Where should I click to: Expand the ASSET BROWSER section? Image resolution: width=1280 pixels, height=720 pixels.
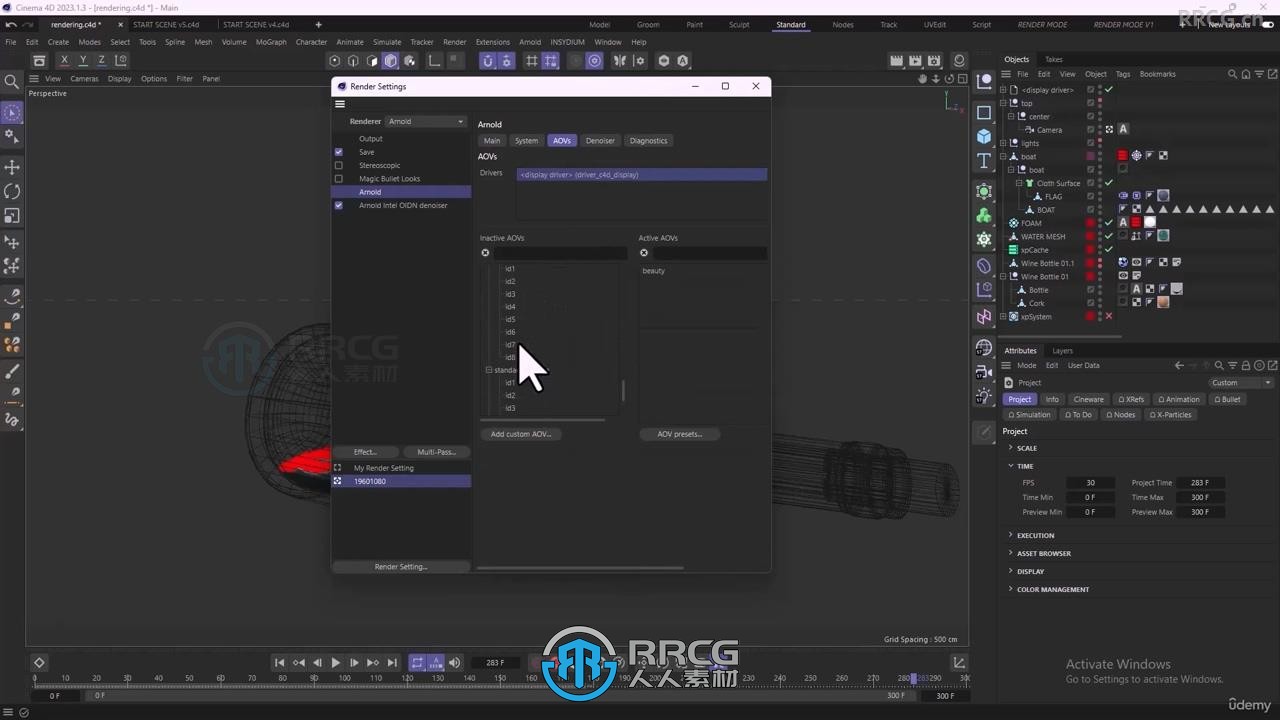[x=1011, y=553]
